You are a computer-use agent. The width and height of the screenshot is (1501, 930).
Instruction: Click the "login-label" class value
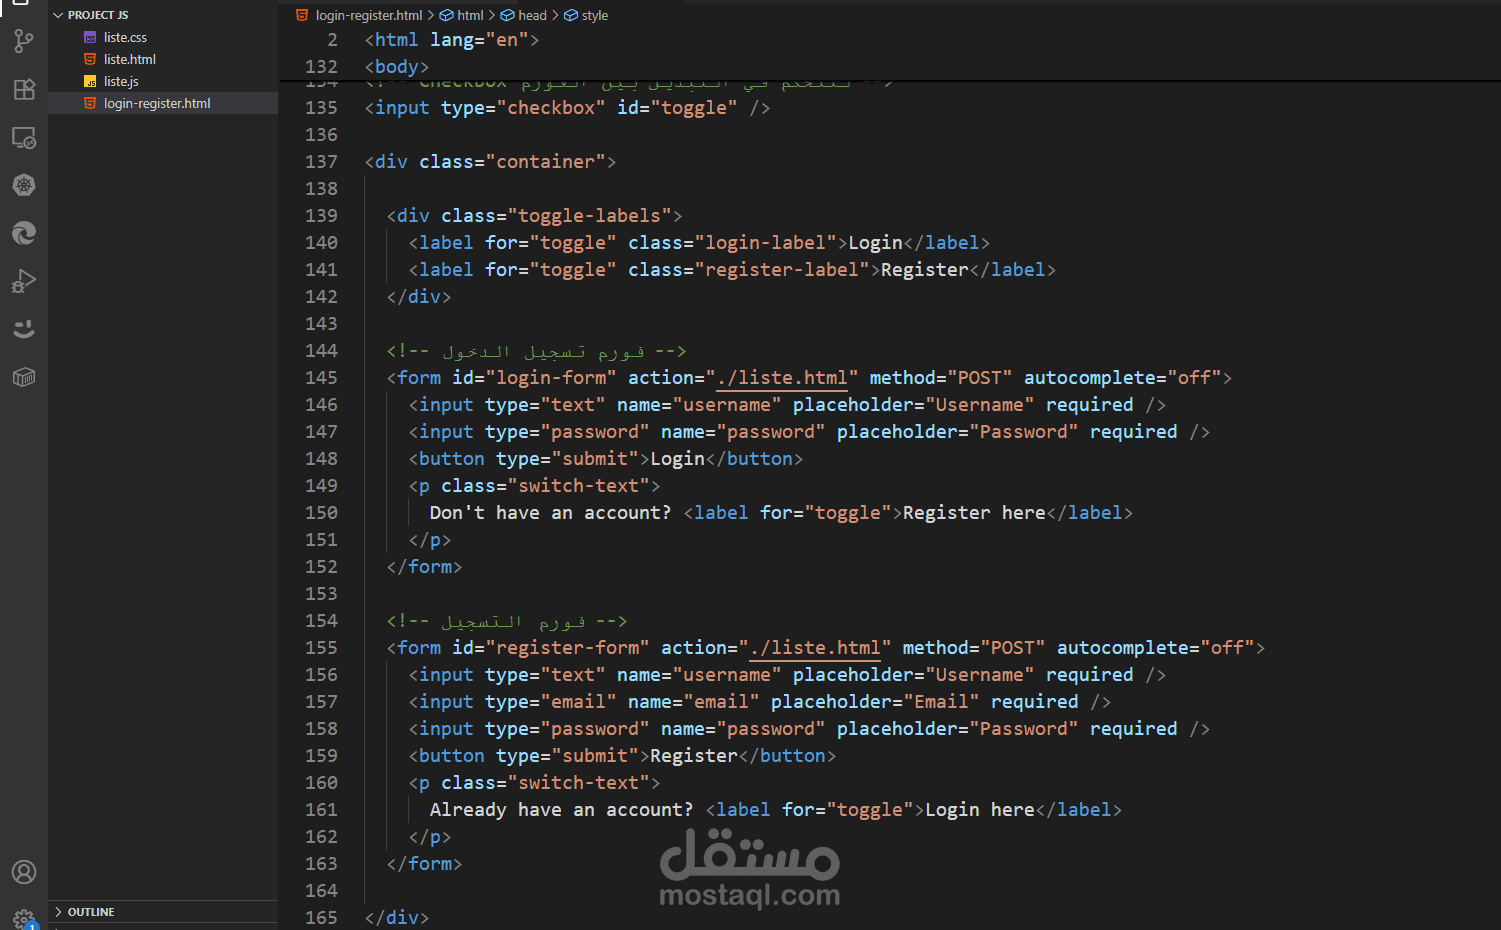point(771,243)
